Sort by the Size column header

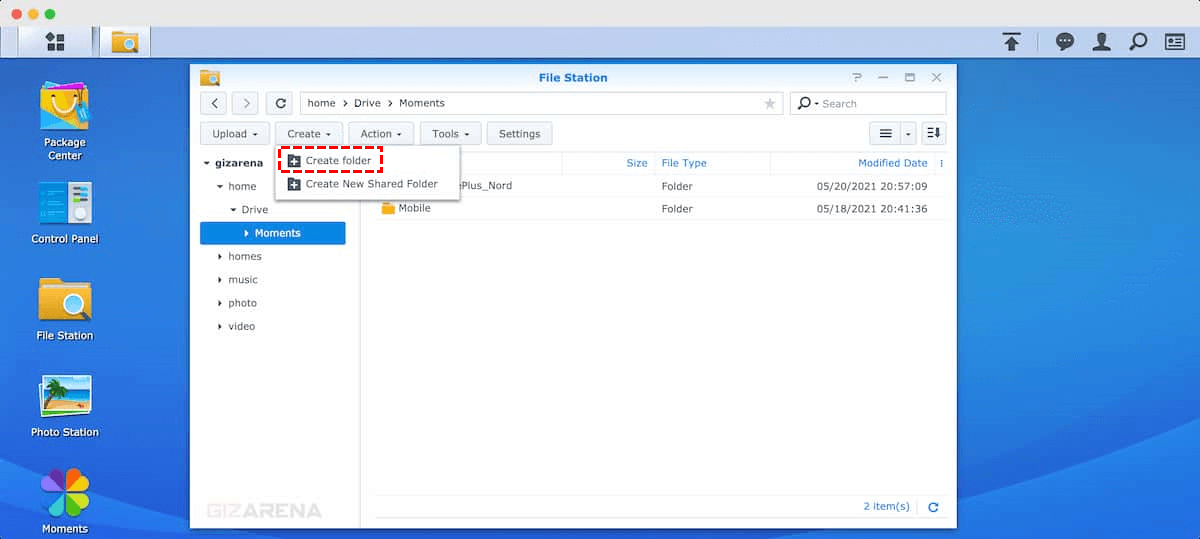click(x=637, y=163)
